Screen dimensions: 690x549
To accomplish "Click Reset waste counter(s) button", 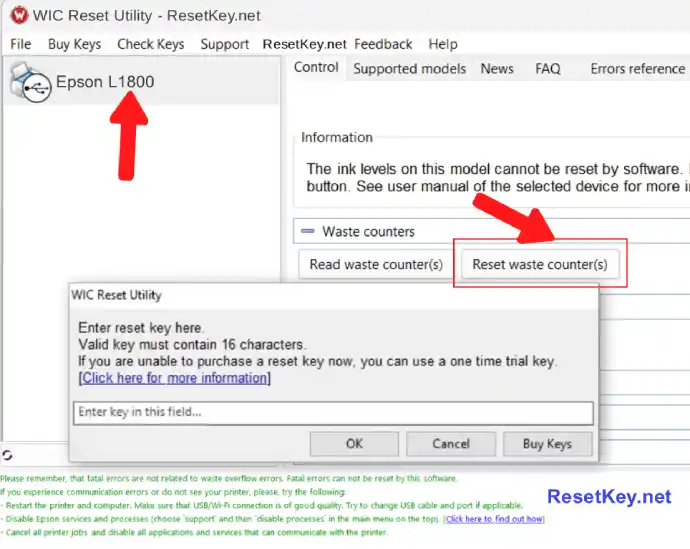I will tap(540, 264).
